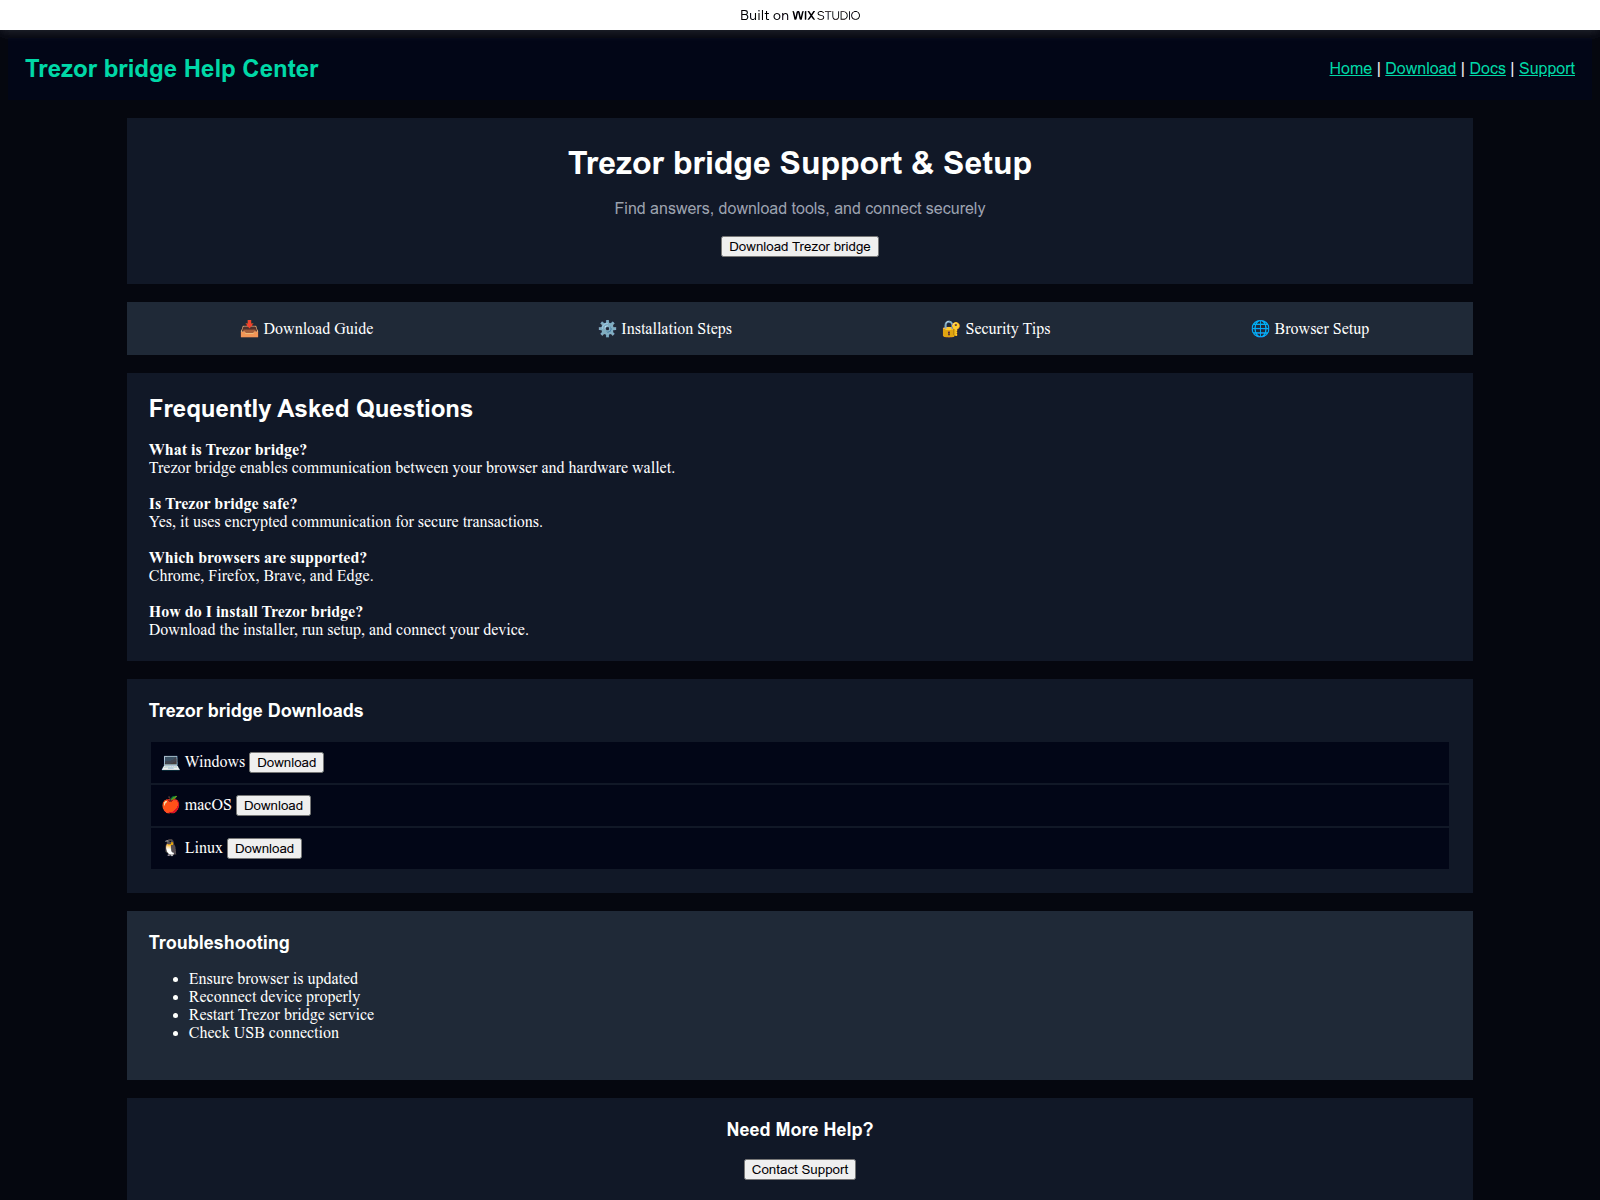Click the Windows laptop icon
Viewport: 1600px width, 1200px height.
171,762
